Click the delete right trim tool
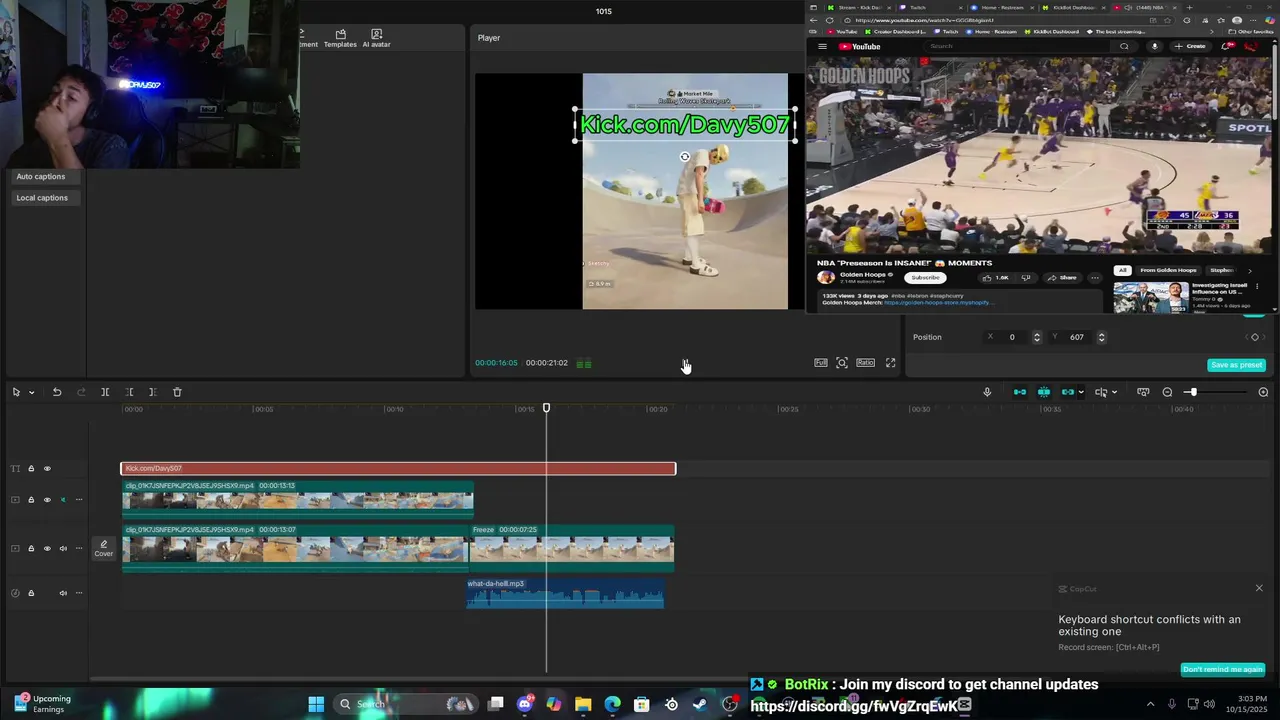 click(x=152, y=392)
